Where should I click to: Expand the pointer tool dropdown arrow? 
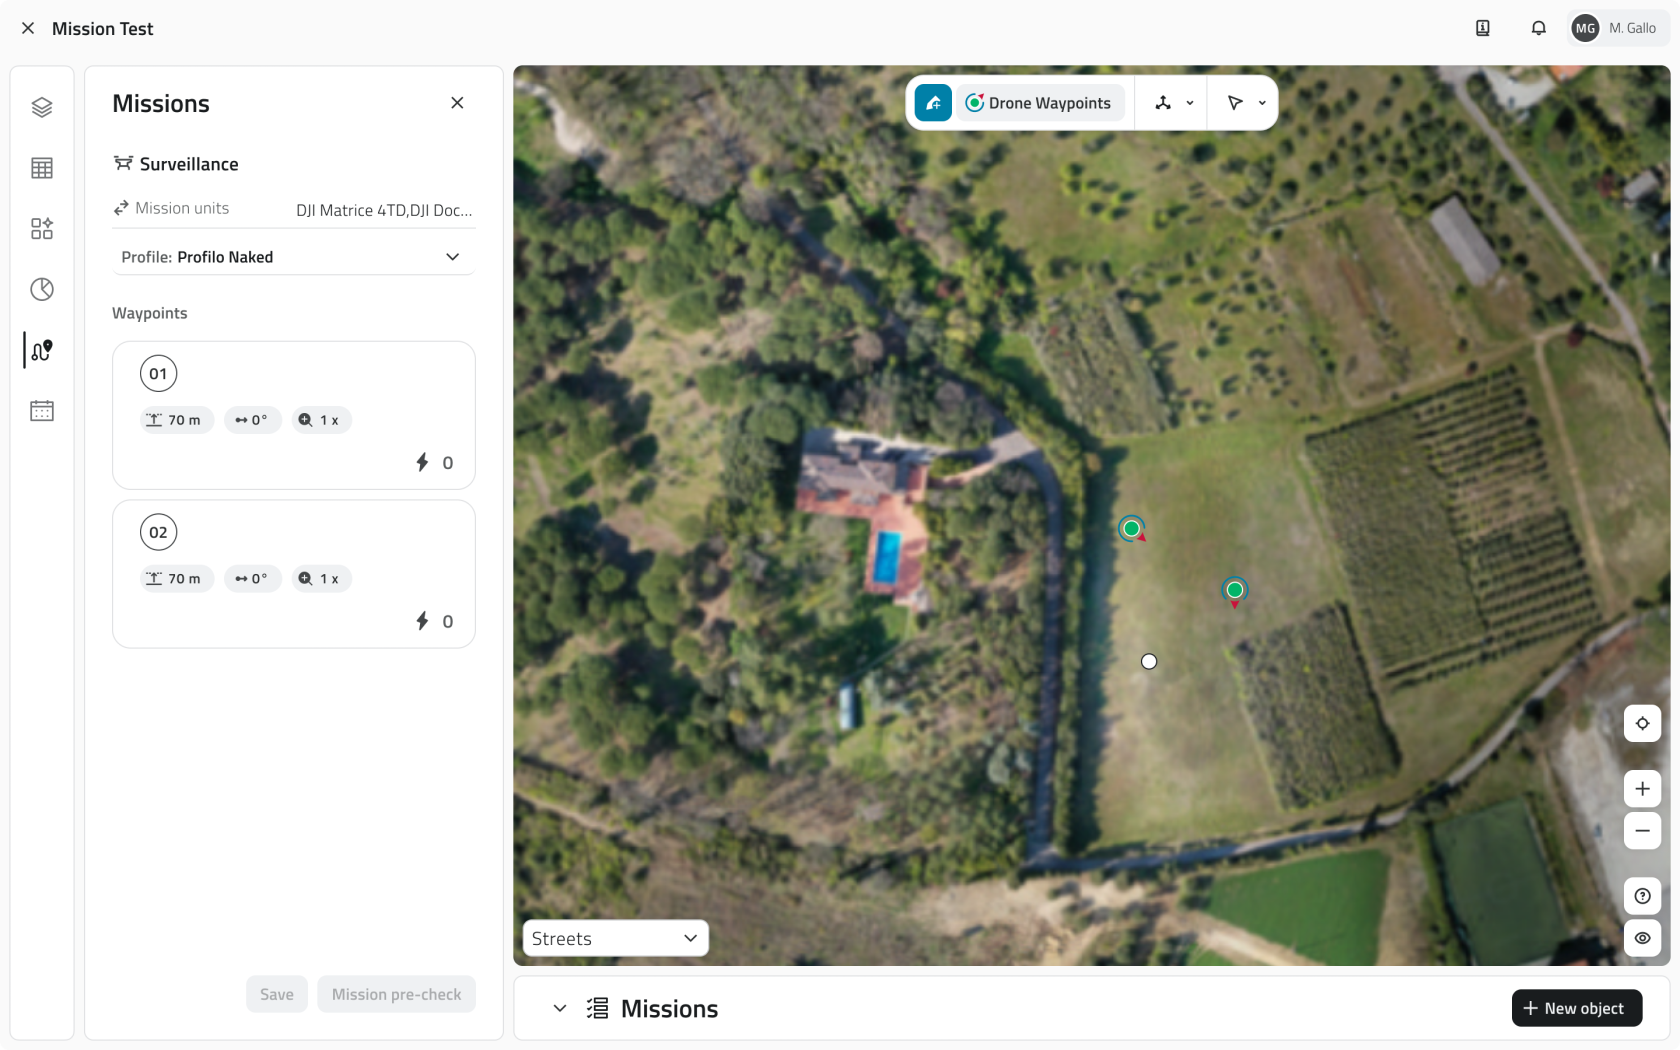[1262, 103]
